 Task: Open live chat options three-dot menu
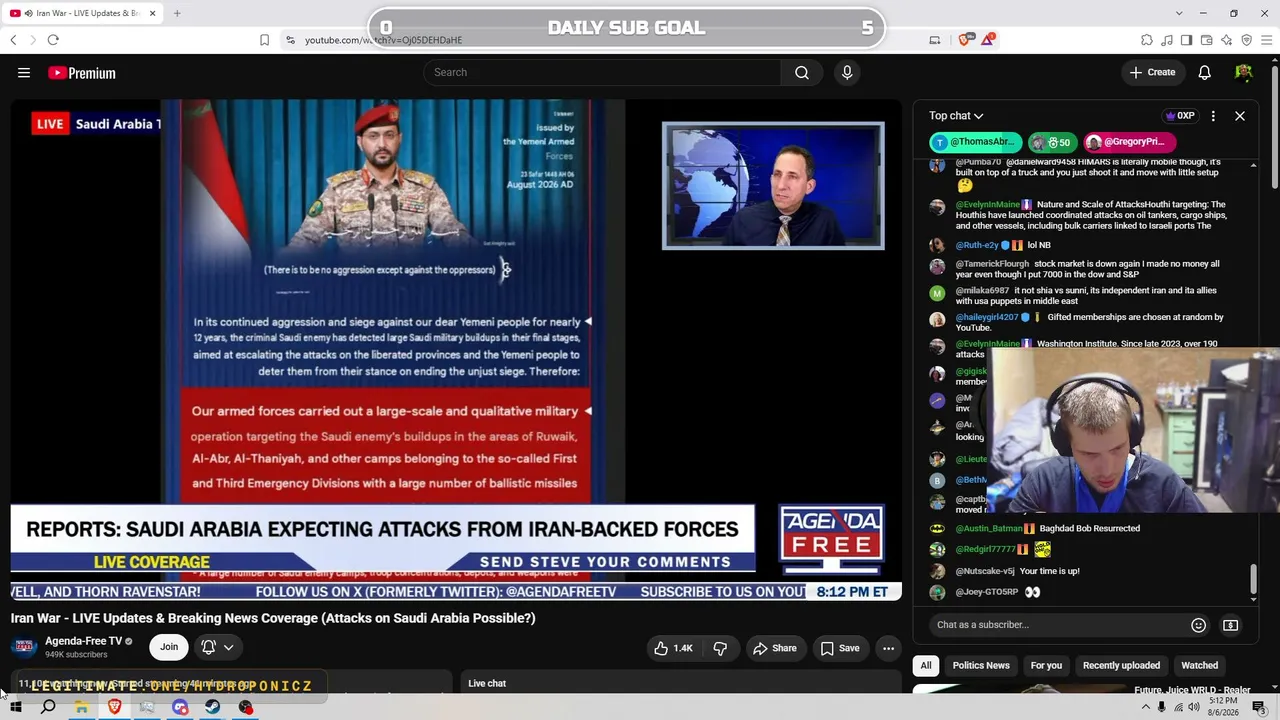click(1213, 116)
